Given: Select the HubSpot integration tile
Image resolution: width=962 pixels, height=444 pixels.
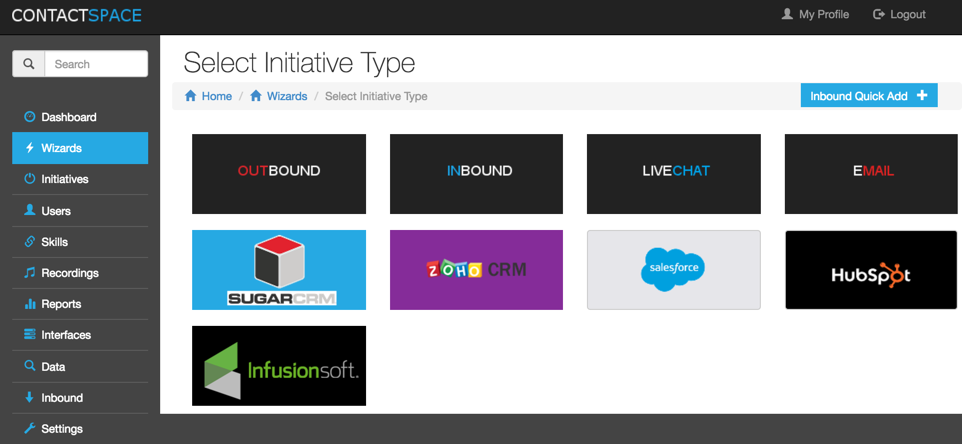Looking at the screenshot, I should tap(871, 270).
